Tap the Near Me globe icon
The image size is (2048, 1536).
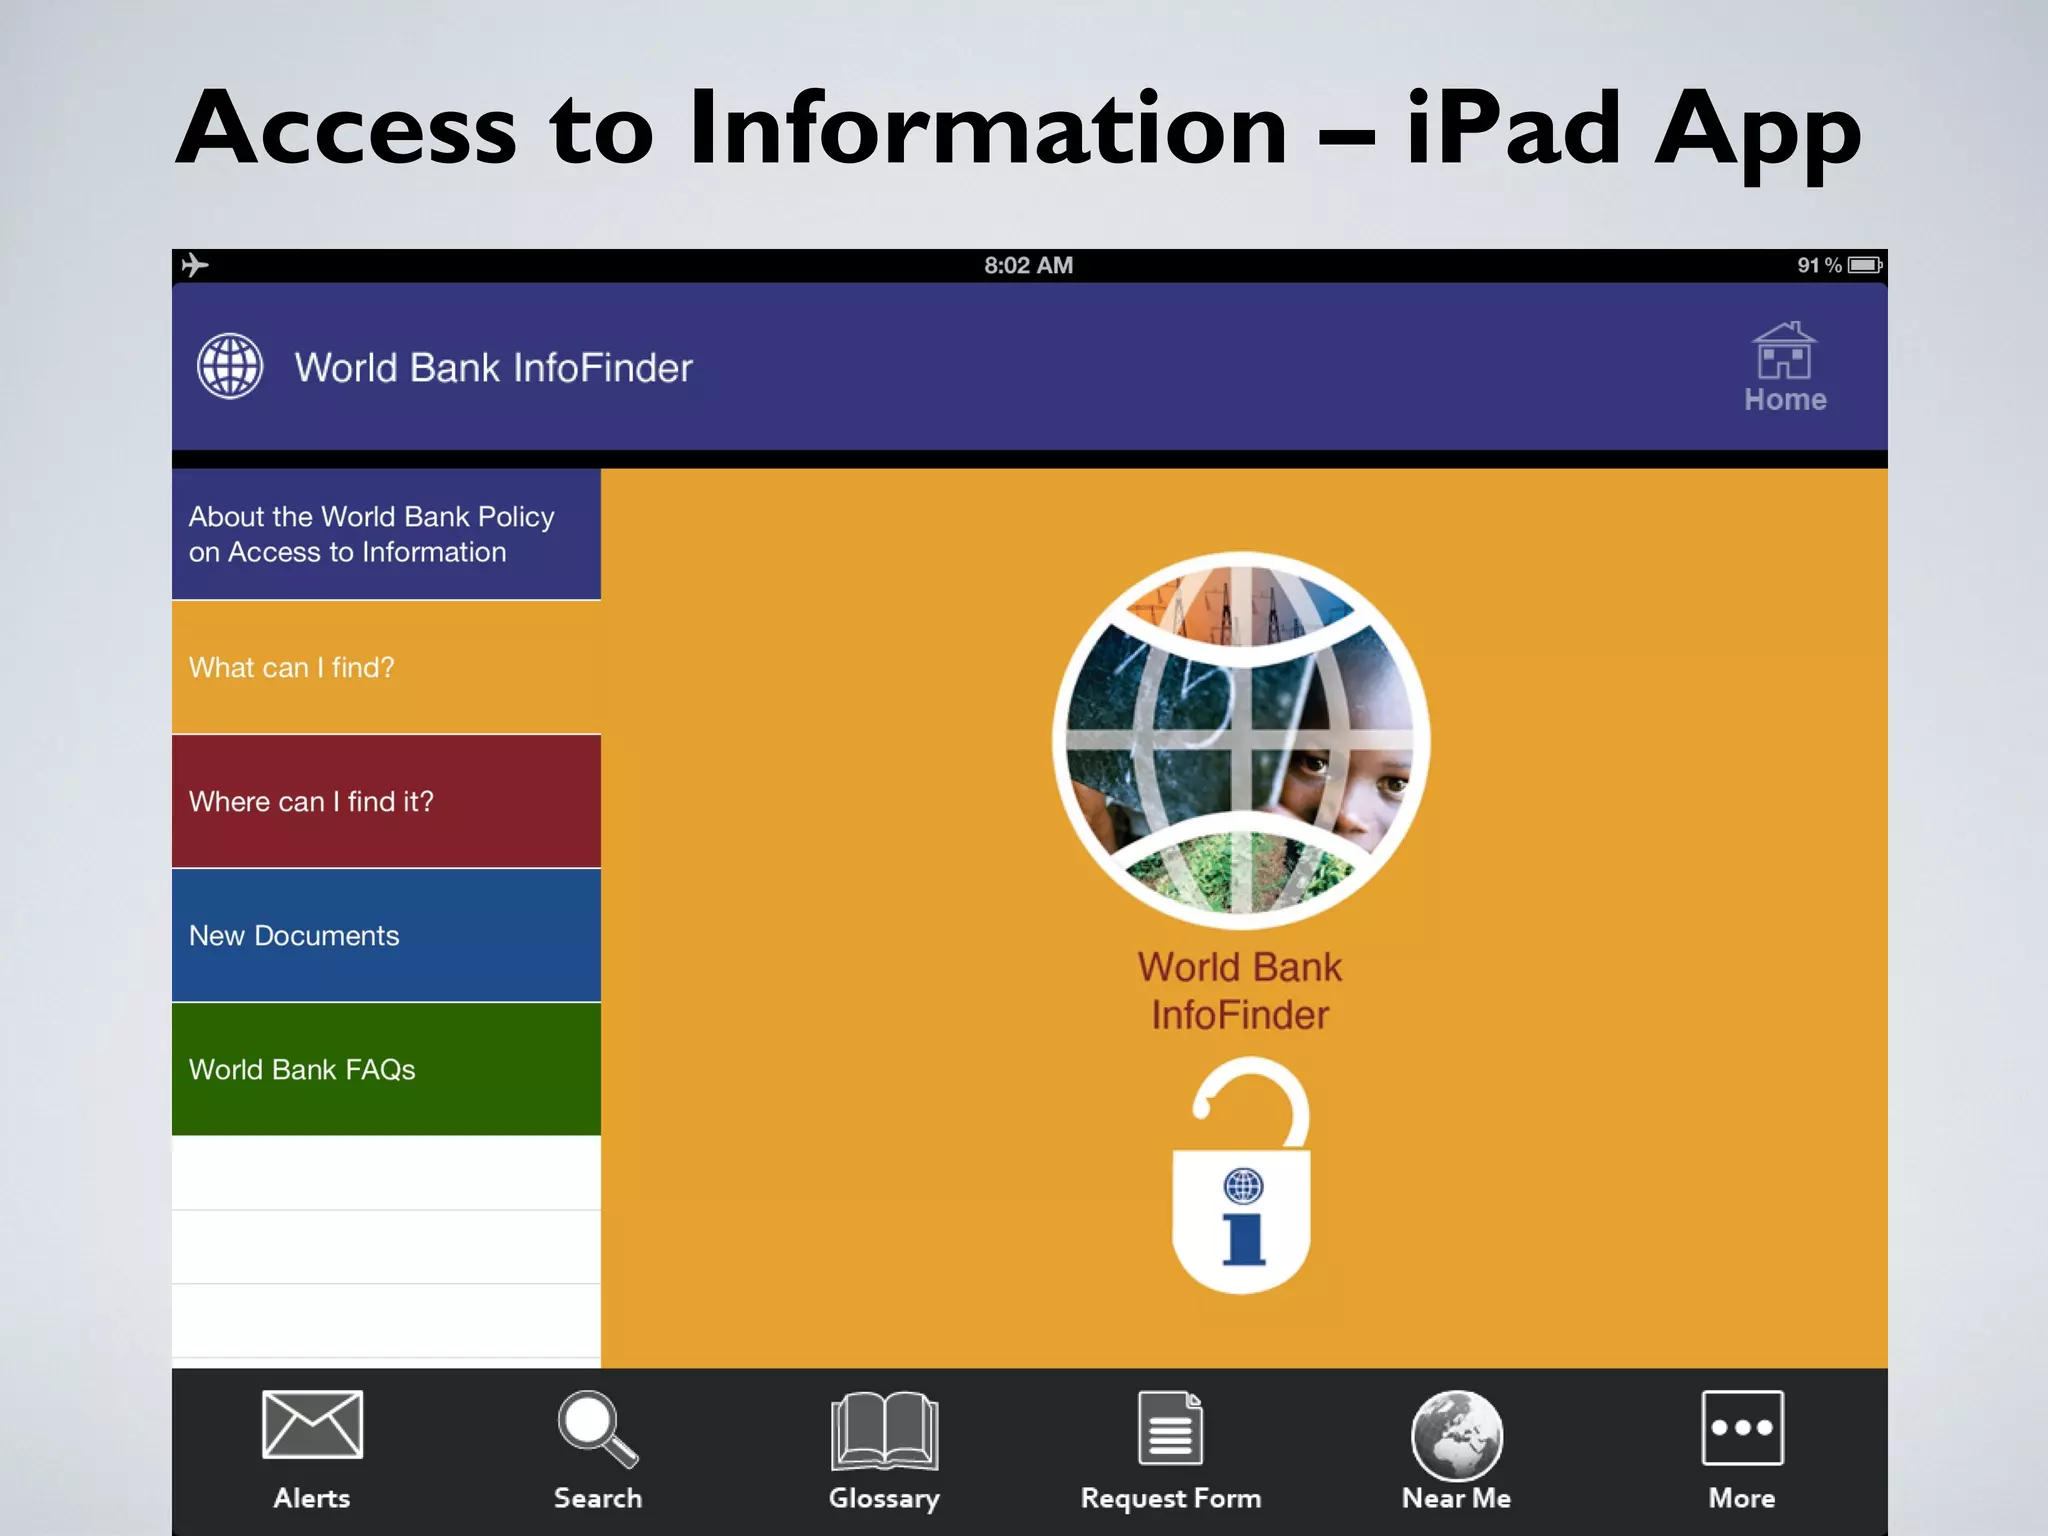[x=1456, y=1435]
